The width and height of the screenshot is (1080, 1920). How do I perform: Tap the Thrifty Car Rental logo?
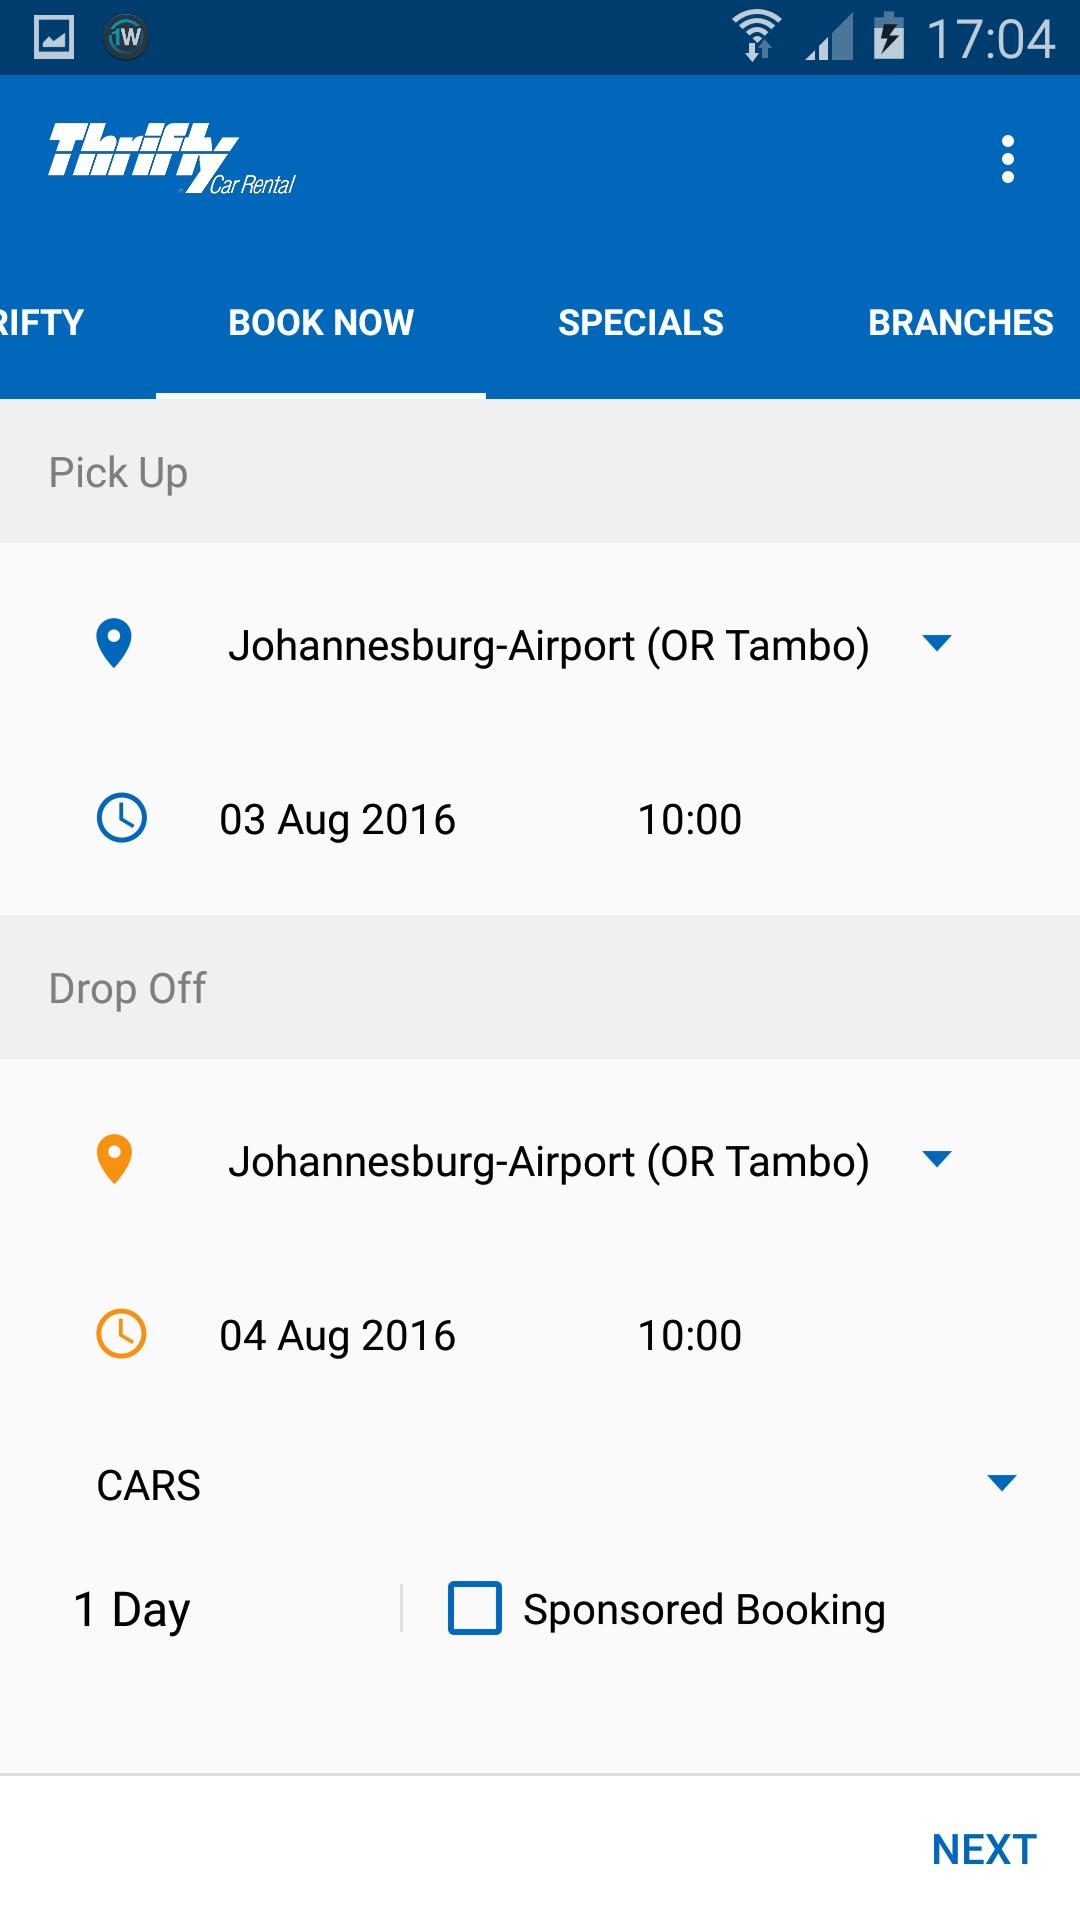[172, 158]
